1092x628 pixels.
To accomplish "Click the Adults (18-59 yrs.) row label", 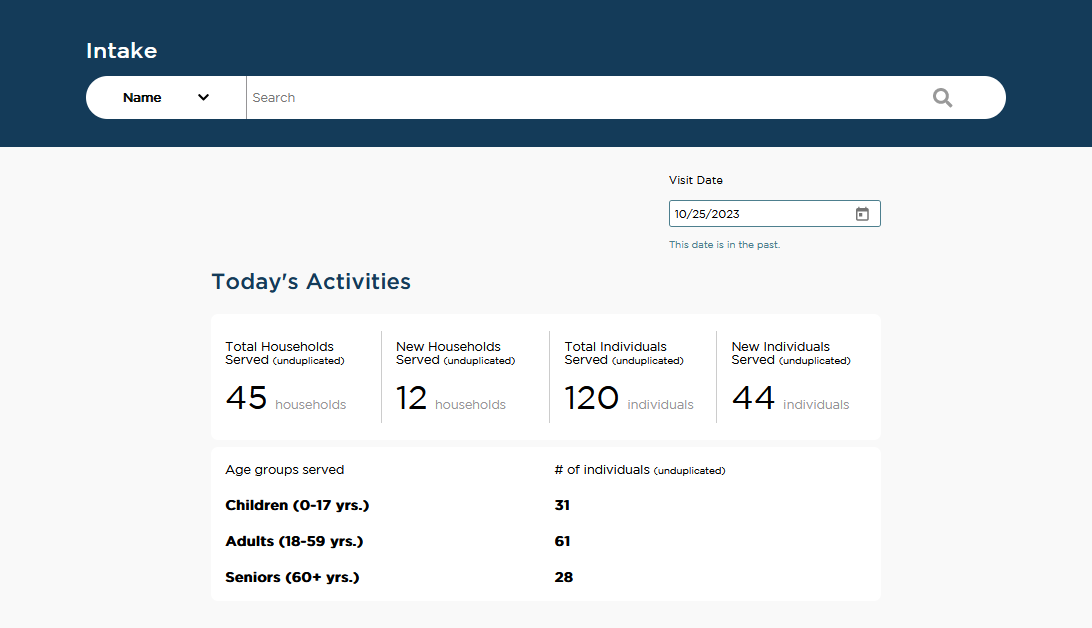I will pyautogui.click(x=294, y=542).
